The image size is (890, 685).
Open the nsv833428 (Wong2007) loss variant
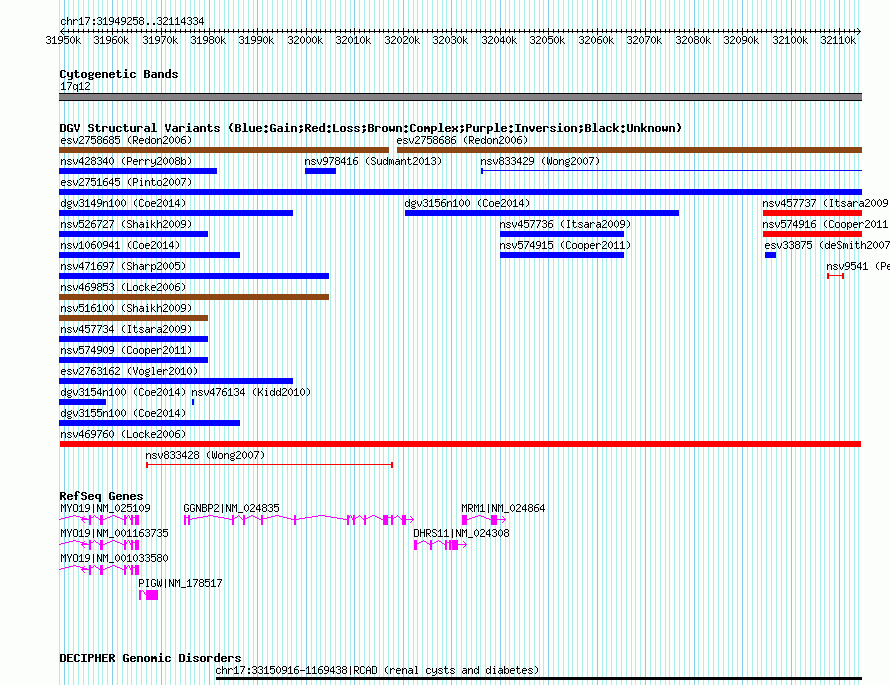point(270,465)
